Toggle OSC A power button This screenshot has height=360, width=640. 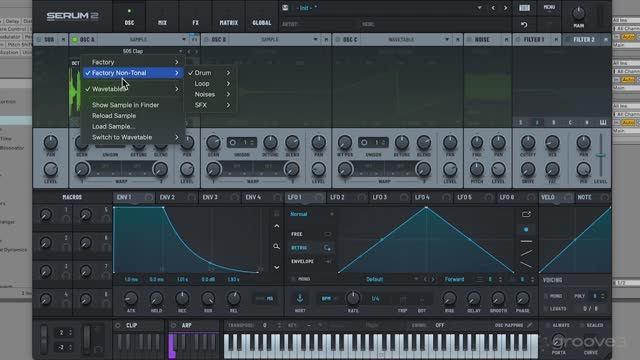[x=75, y=40]
